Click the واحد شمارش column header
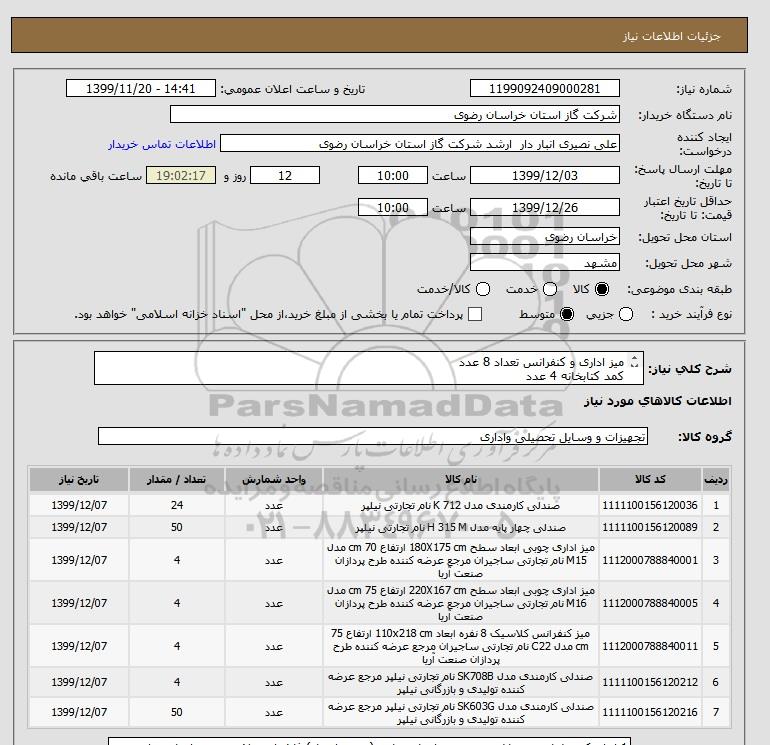This screenshot has height=745, width=770. [x=274, y=479]
